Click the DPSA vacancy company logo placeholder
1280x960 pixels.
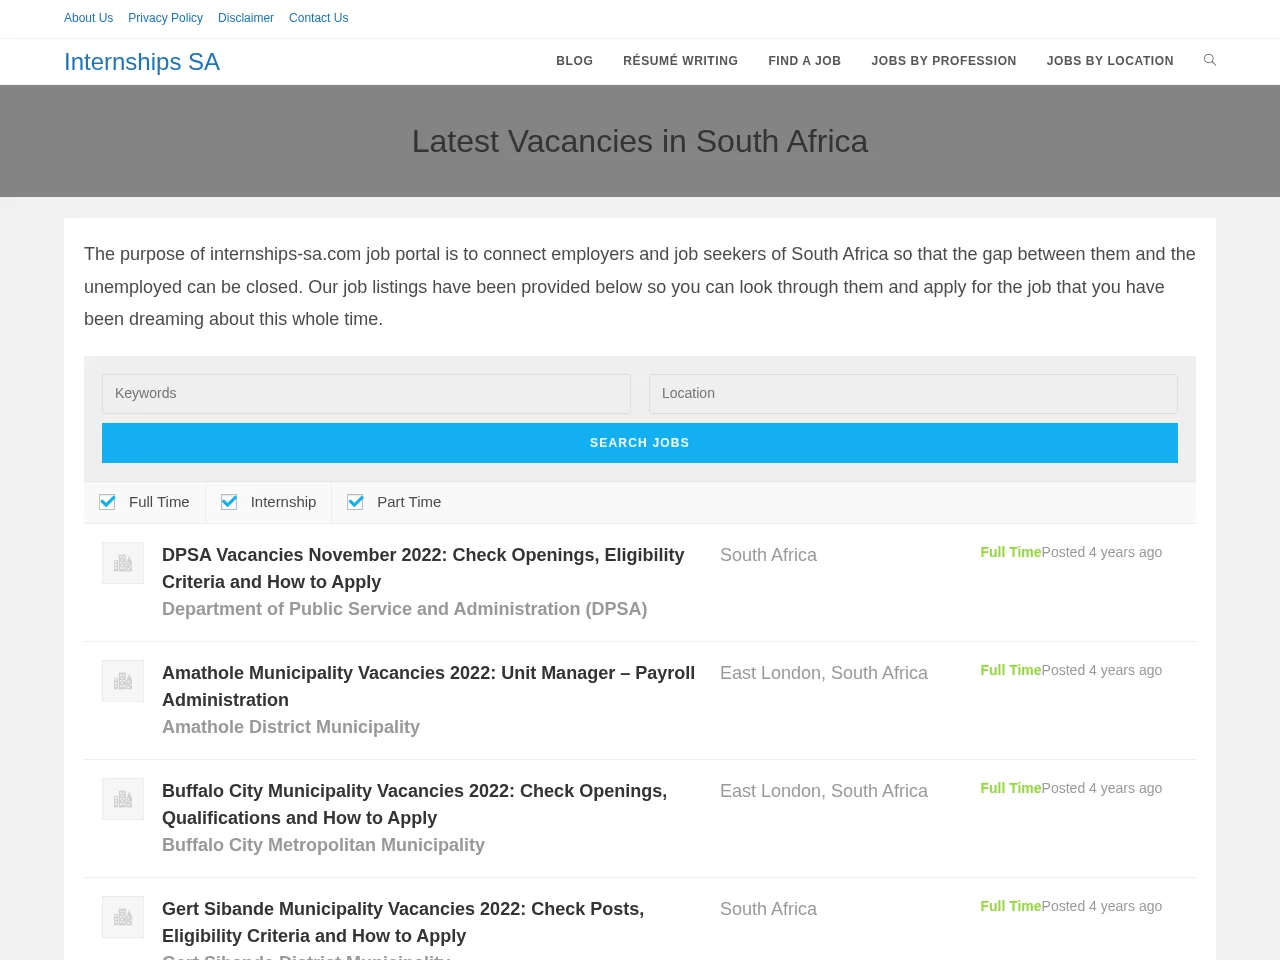point(123,563)
